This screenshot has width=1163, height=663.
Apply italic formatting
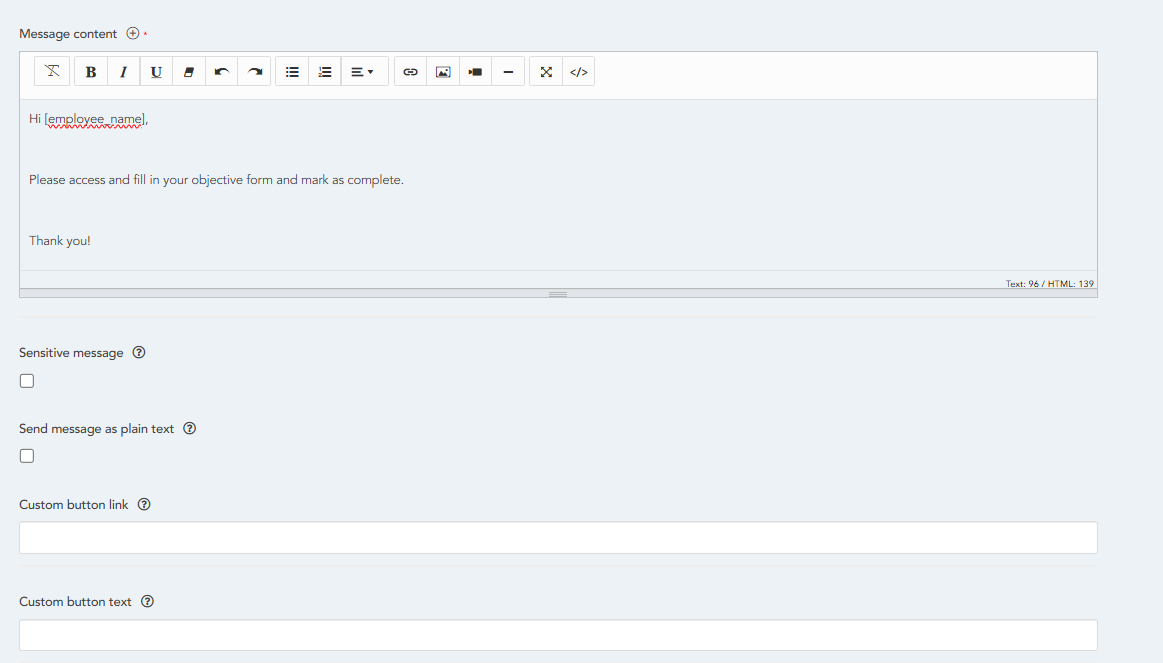(x=123, y=72)
